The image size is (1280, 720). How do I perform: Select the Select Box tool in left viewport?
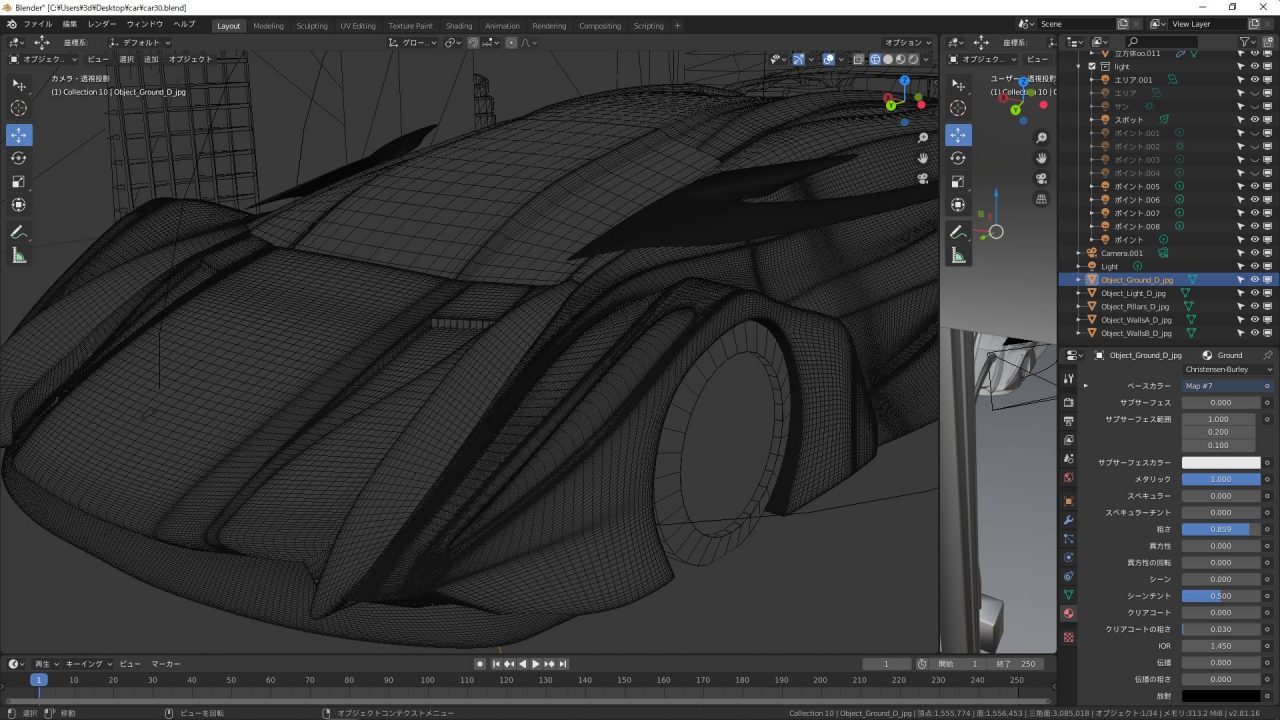19,85
